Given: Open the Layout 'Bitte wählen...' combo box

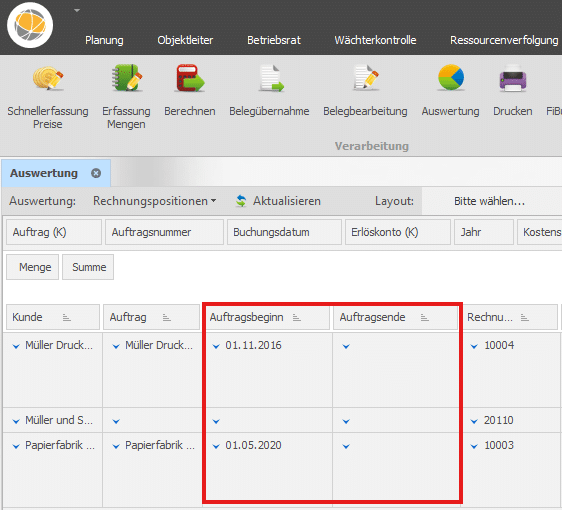Looking at the screenshot, I should point(492,201).
